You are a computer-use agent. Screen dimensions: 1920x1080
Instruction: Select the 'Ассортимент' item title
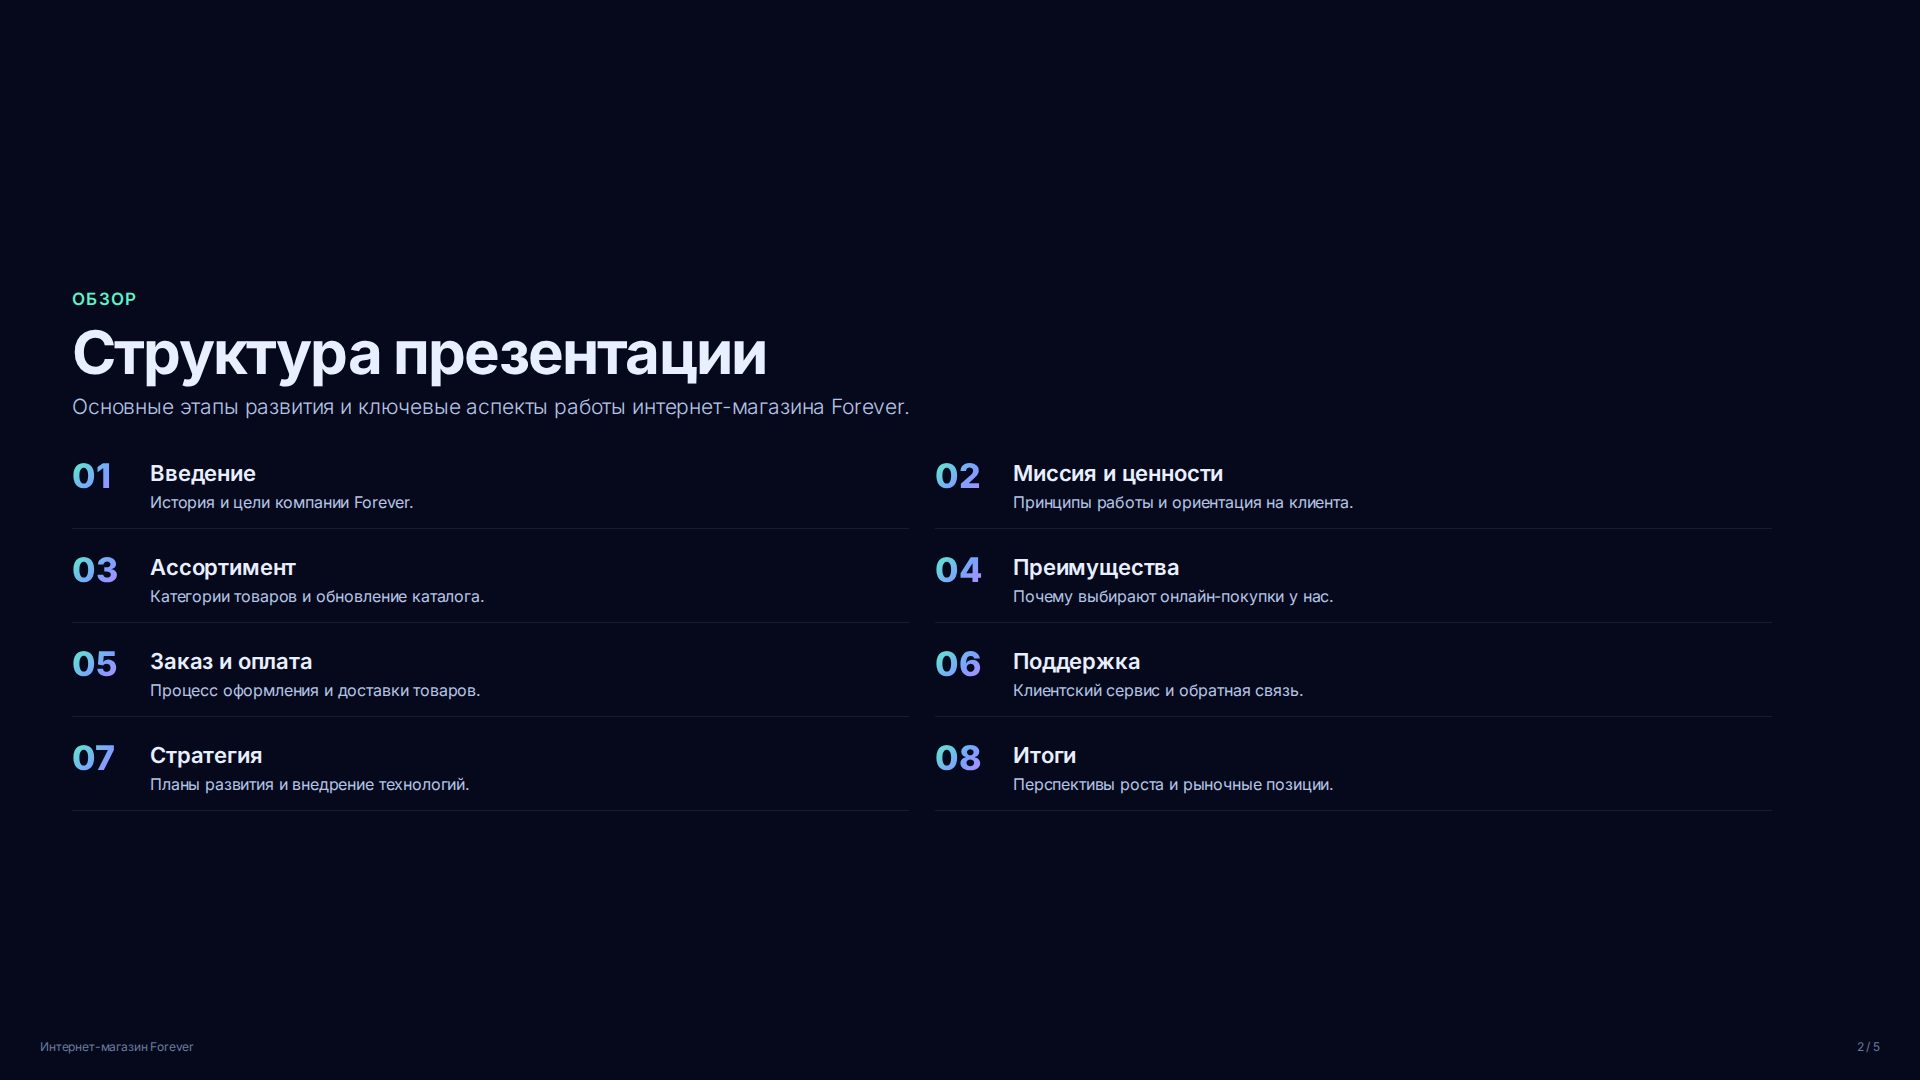coord(223,568)
